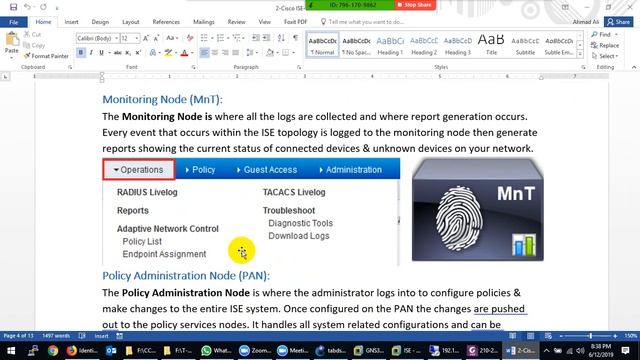640x360 pixels.
Task: Increase paragraph indent
Action: pos(266,38)
